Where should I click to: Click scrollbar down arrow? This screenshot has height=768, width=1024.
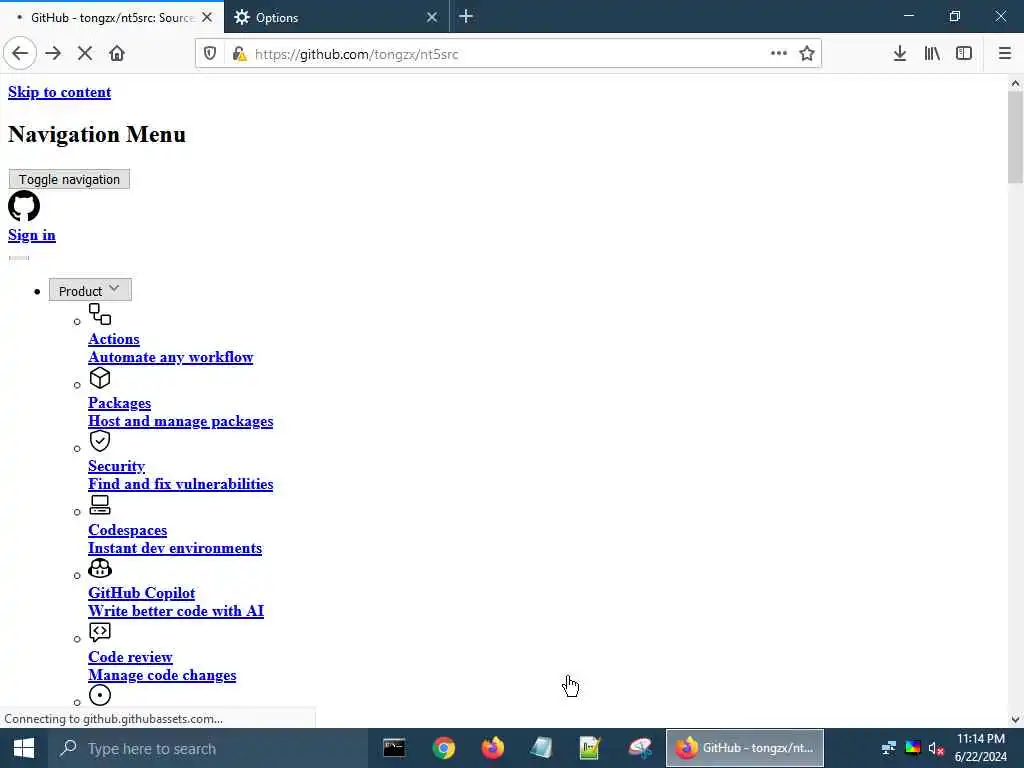[x=1015, y=720]
